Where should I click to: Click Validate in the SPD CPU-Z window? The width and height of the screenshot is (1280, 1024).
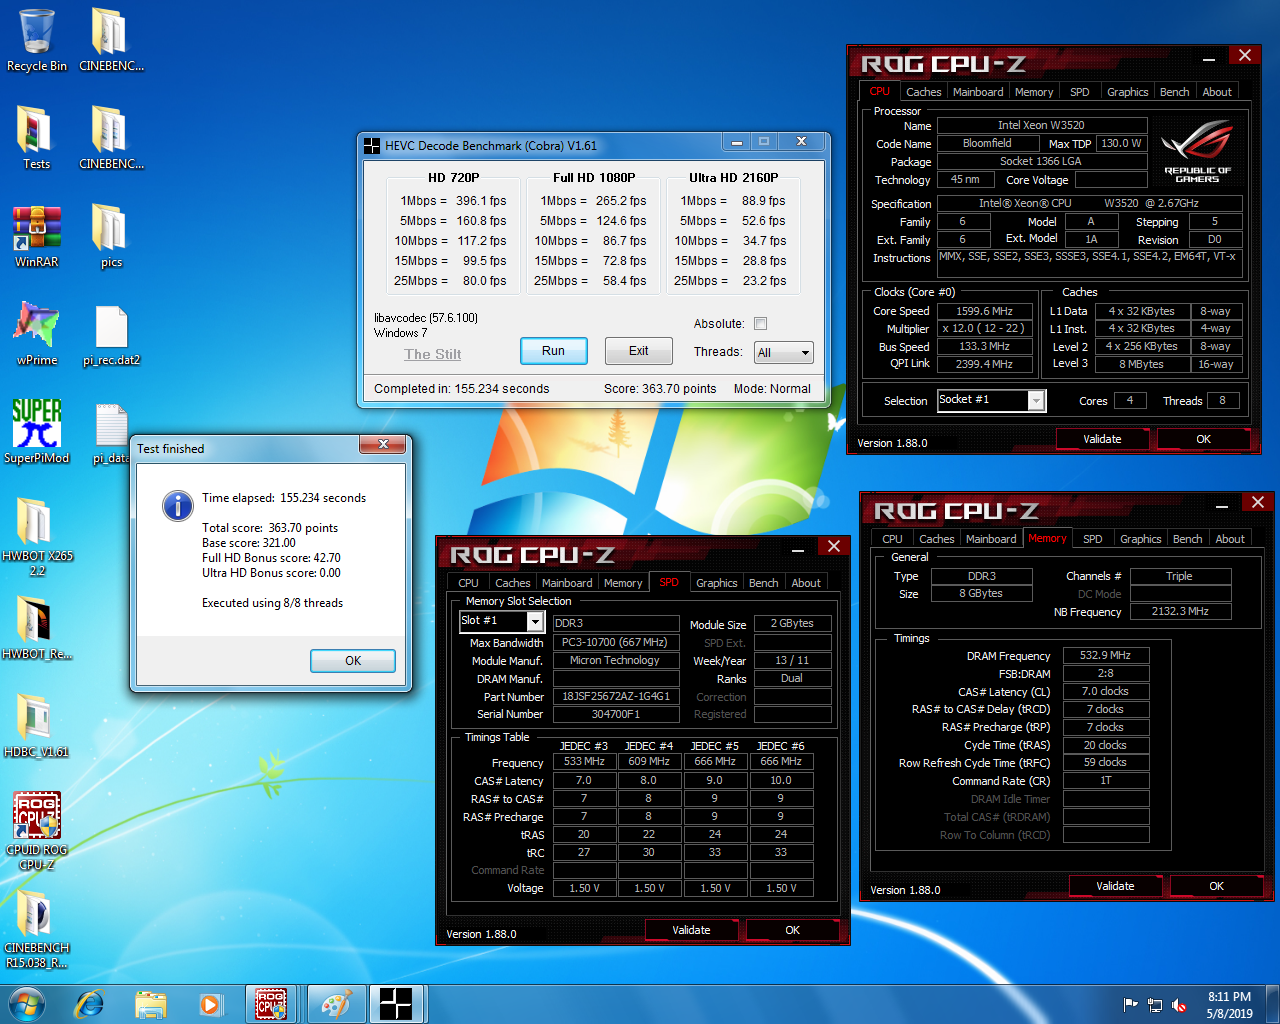(x=691, y=930)
